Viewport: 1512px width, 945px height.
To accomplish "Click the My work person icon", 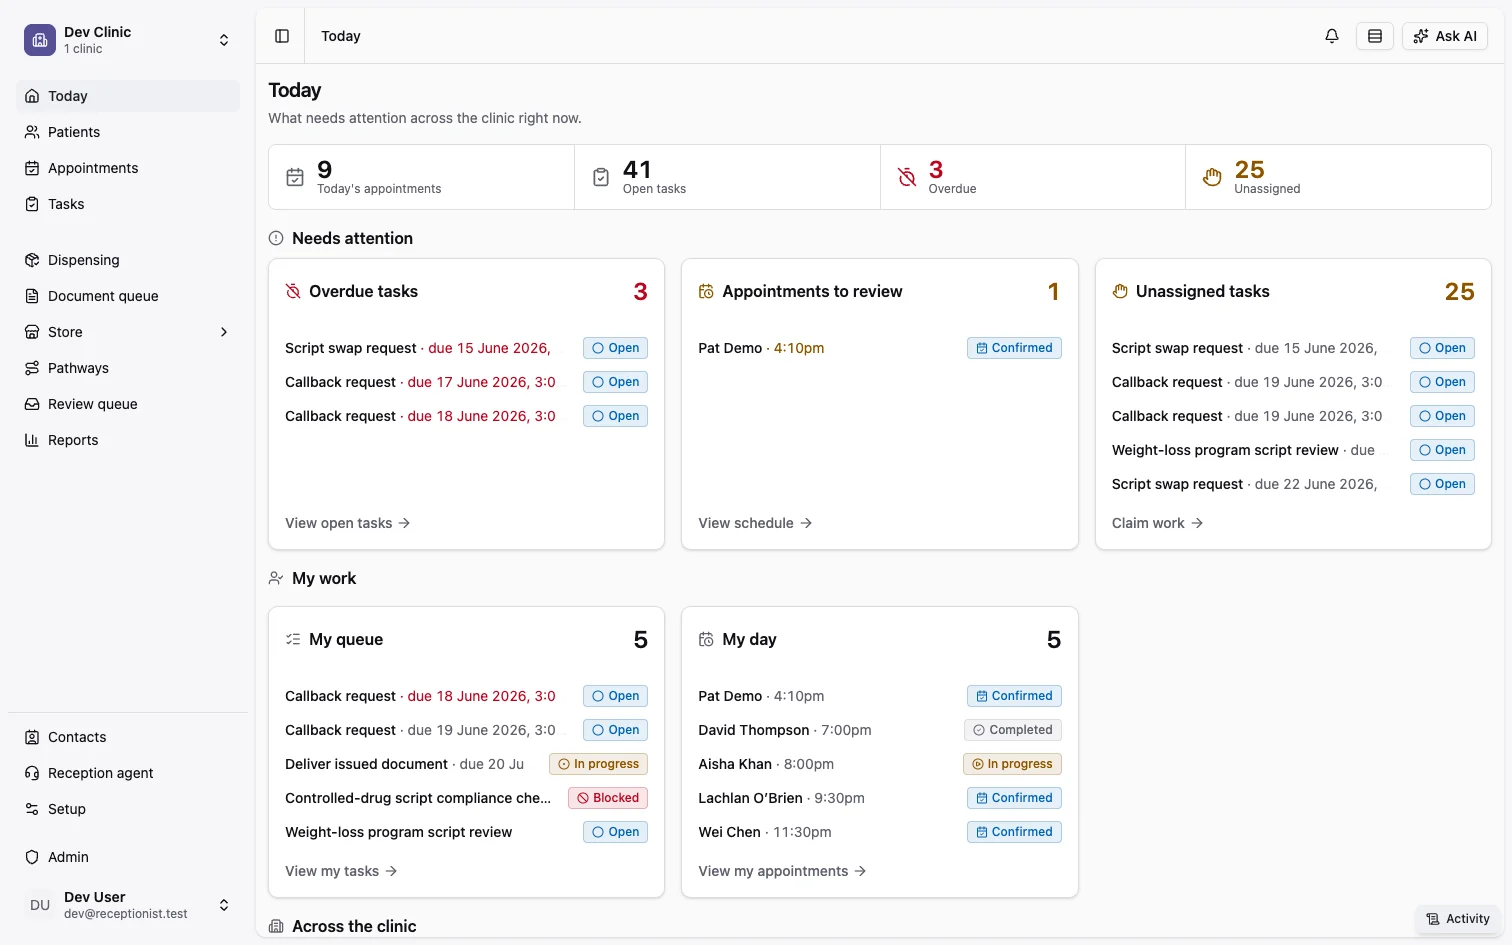I will (x=276, y=578).
